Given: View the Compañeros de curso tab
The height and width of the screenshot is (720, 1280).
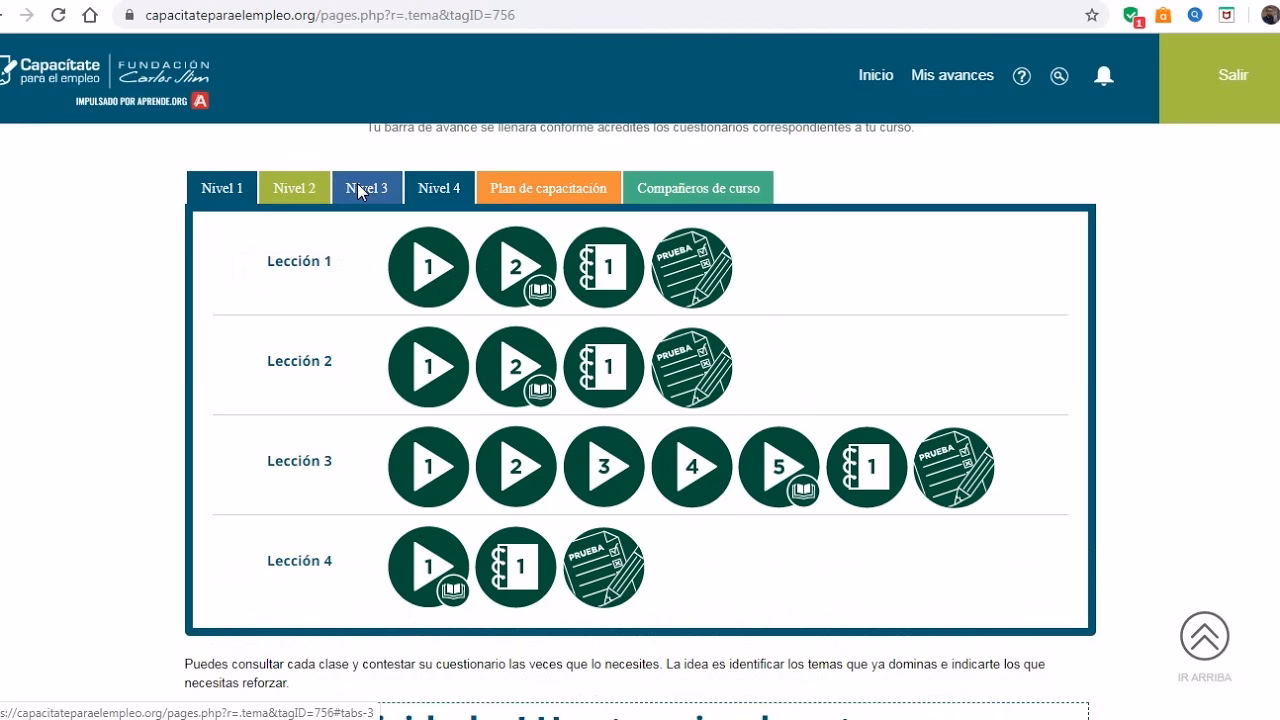Looking at the screenshot, I should [698, 188].
